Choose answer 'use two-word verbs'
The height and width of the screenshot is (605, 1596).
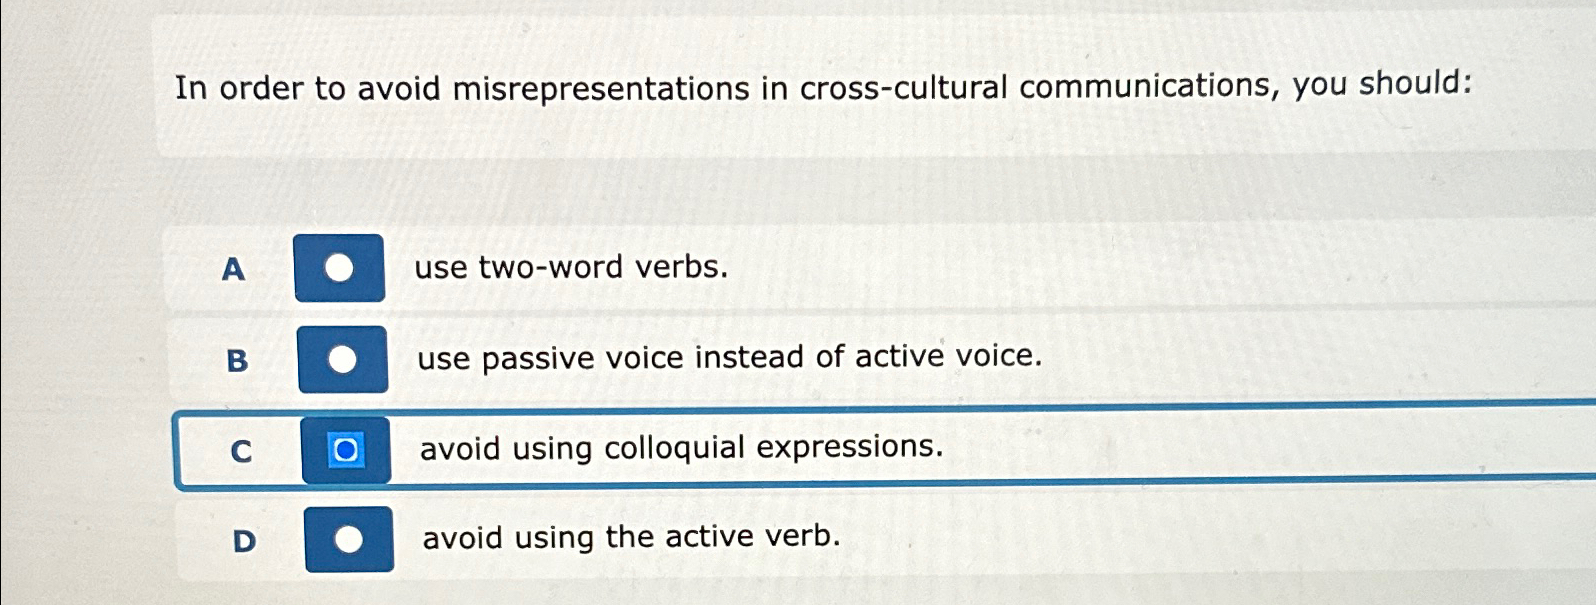point(571,268)
